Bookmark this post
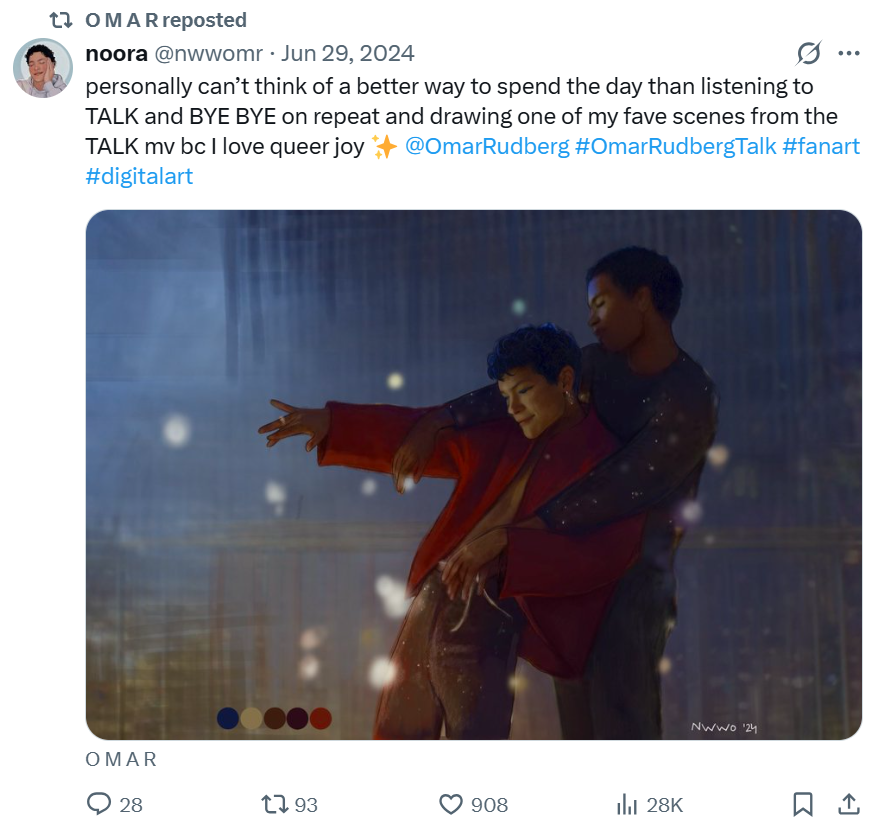 [x=802, y=804]
